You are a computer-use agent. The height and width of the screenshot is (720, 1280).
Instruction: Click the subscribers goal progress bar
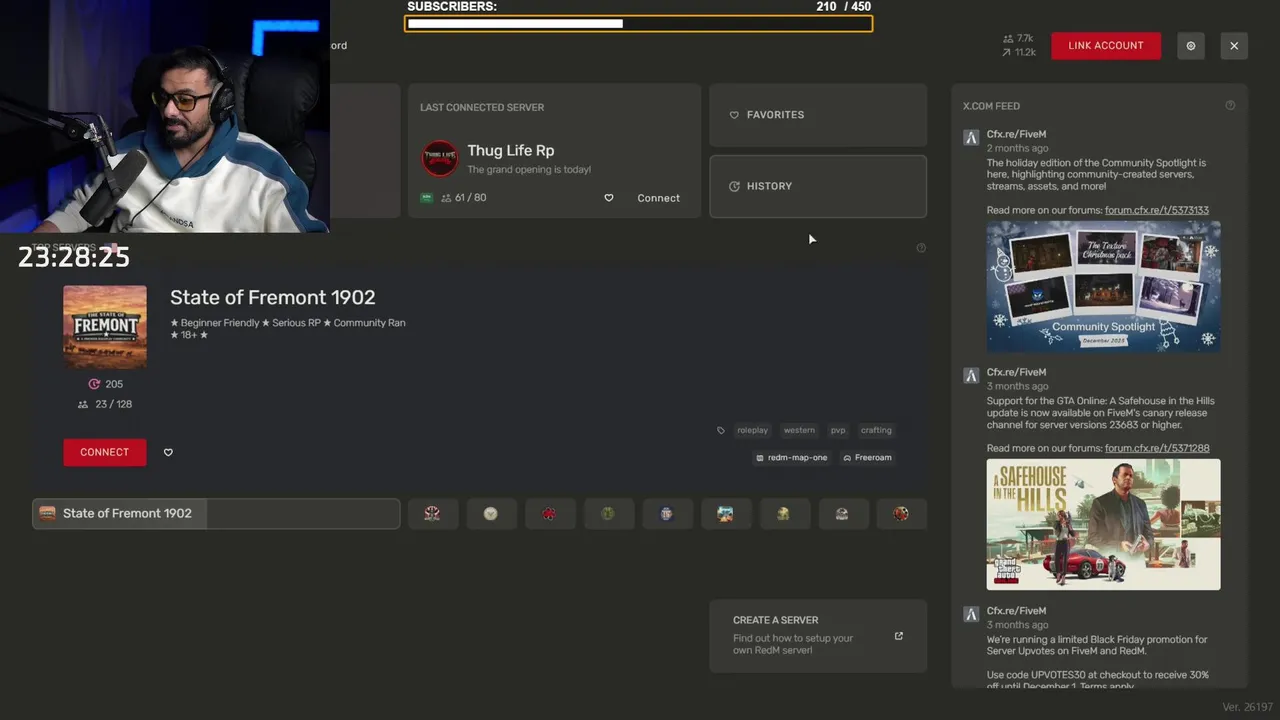point(638,23)
